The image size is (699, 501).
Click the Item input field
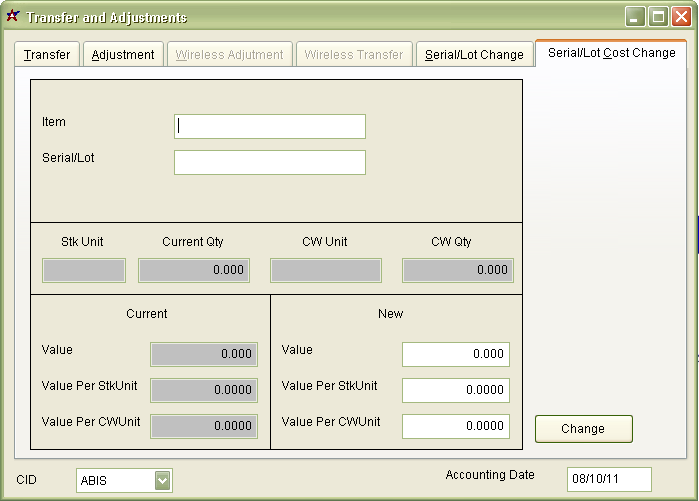(269, 126)
